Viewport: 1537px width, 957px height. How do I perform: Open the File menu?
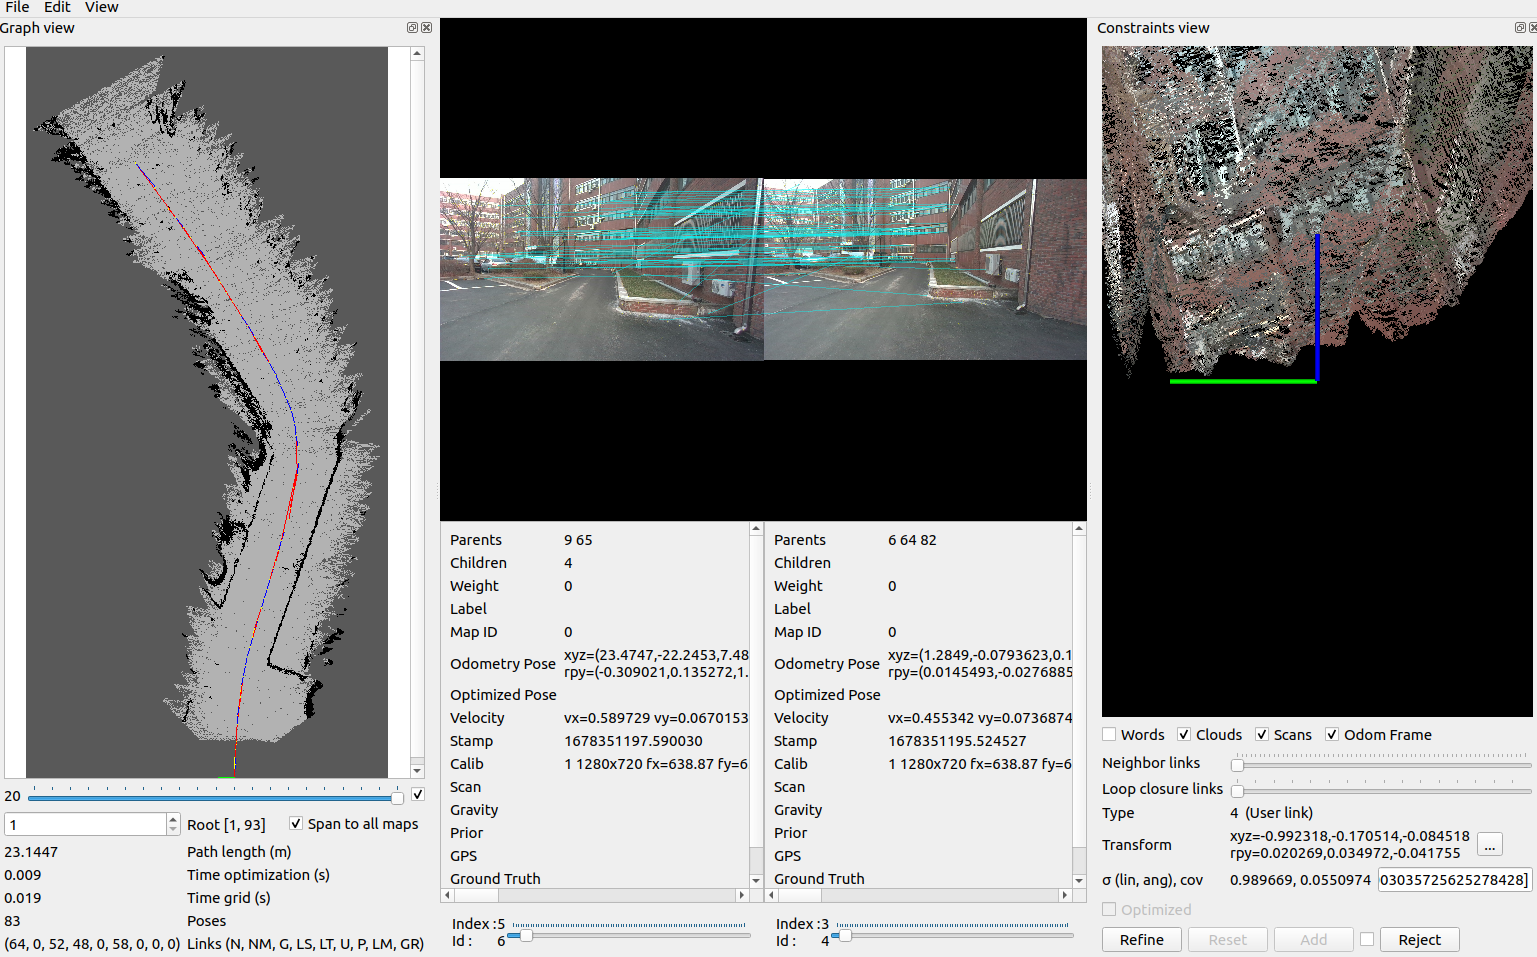coord(17,7)
